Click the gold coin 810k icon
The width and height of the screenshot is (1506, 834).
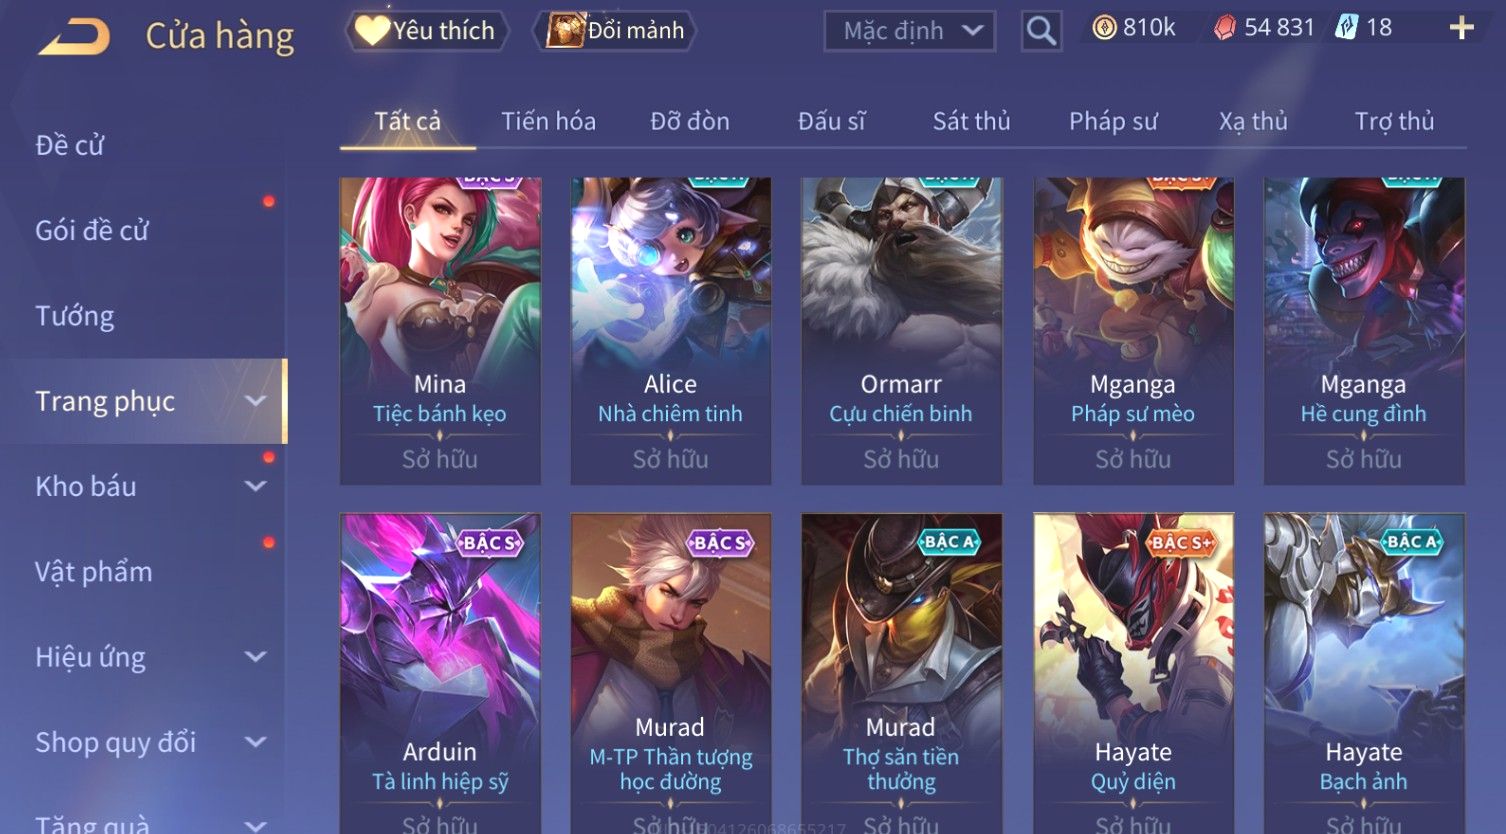1104,28
